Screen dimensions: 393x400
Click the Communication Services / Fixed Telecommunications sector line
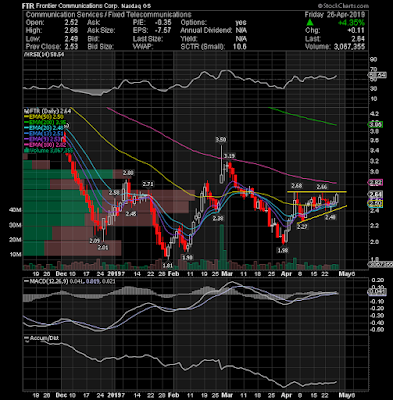(x=109, y=15)
